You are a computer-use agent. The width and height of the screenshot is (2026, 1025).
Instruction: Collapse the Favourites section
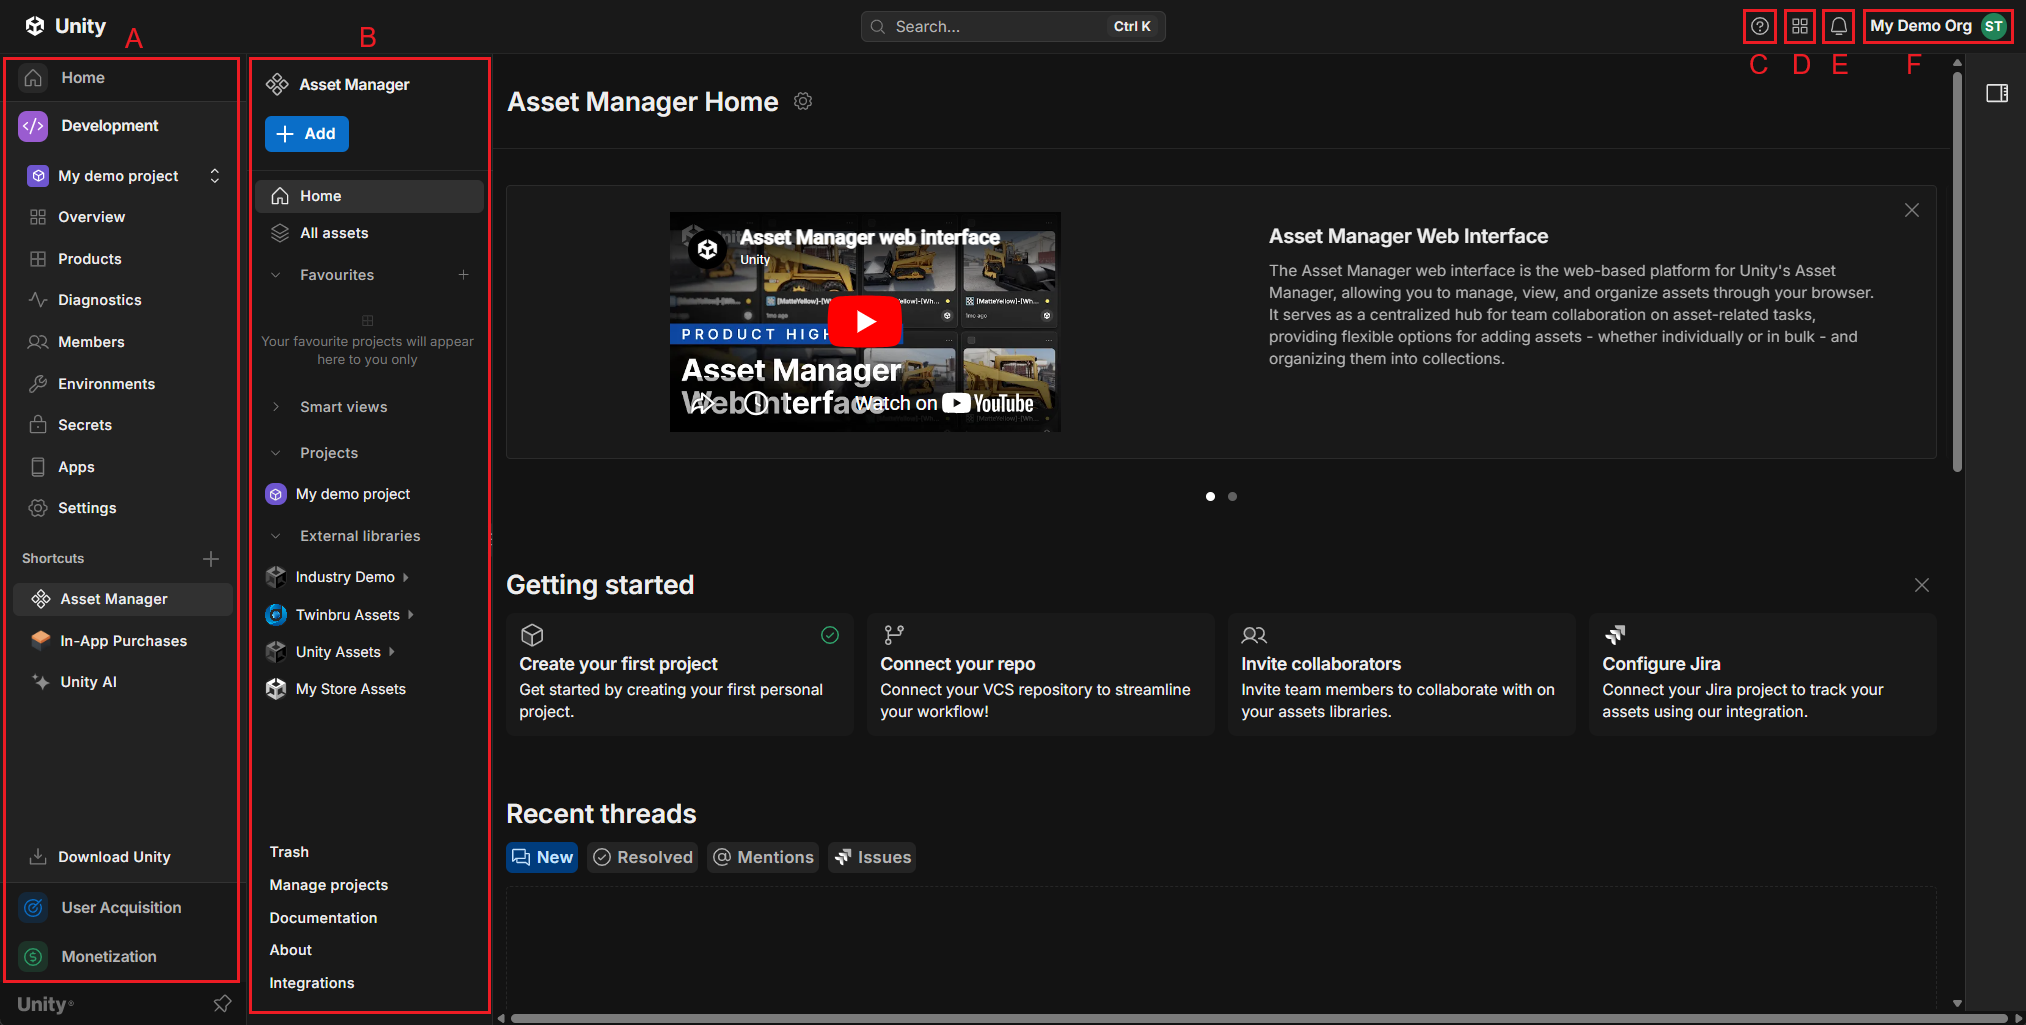point(276,275)
